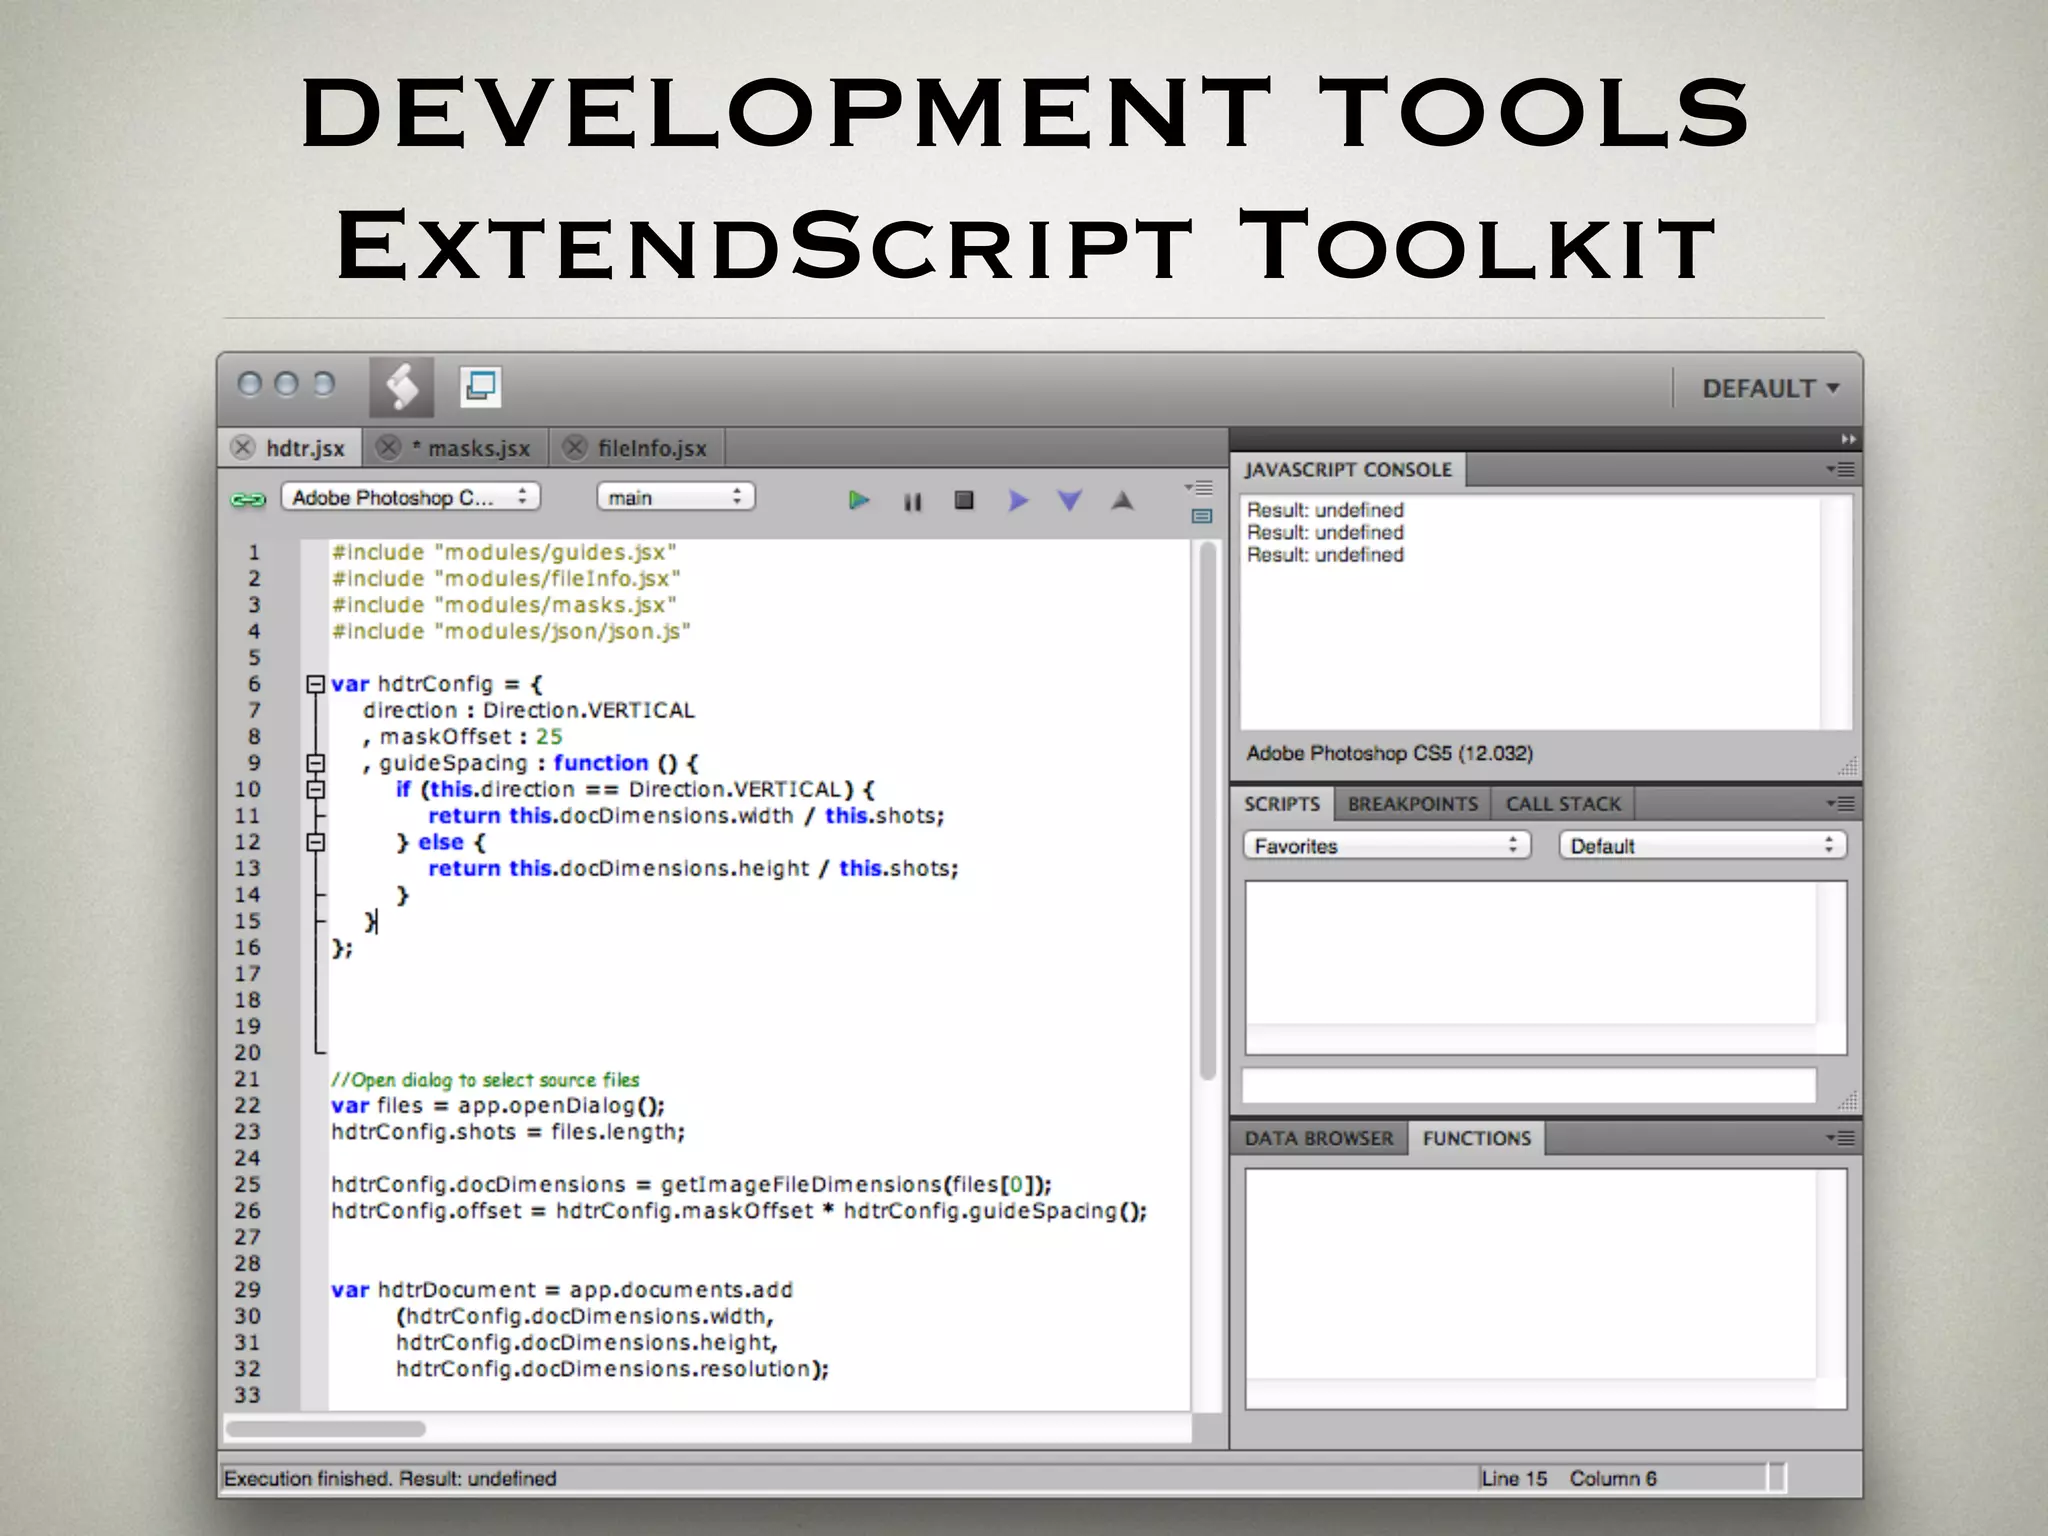
Task: Start running the script with play button
Action: click(x=858, y=500)
